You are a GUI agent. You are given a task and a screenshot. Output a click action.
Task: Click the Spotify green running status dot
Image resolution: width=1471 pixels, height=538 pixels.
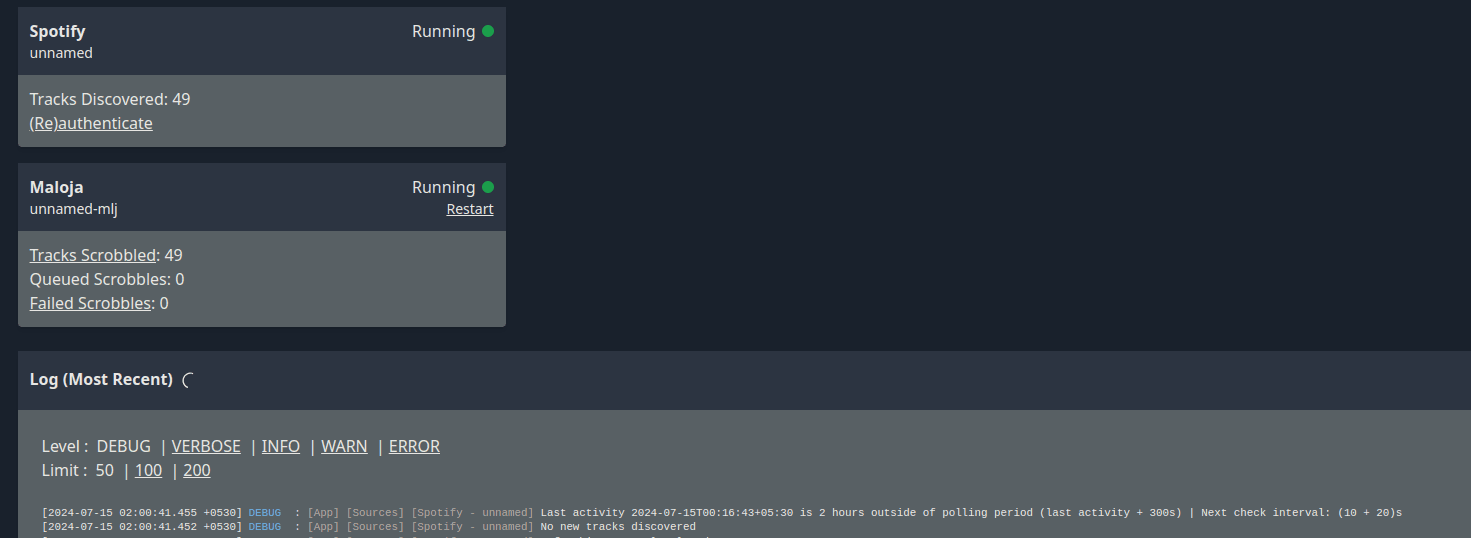[x=488, y=31]
